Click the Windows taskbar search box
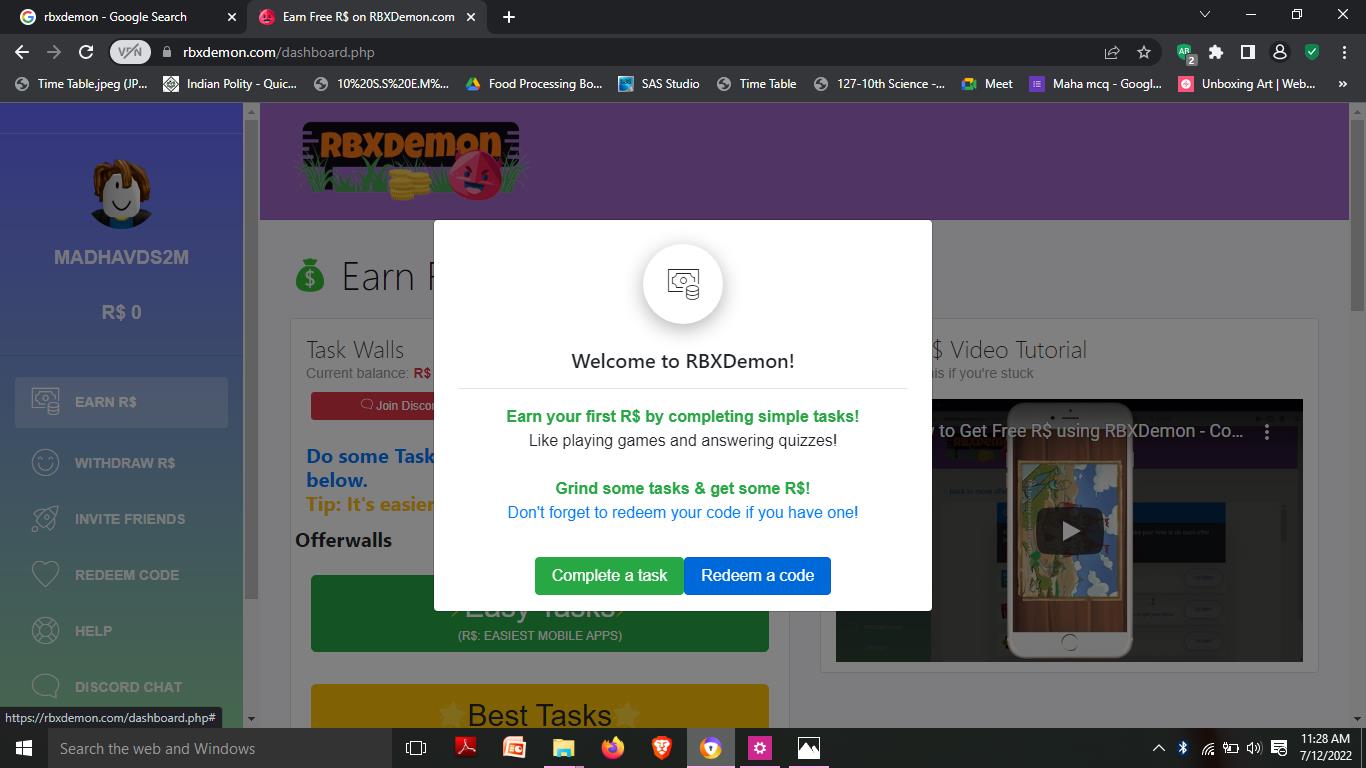This screenshot has height=768, width=1366. coord(220,748)
